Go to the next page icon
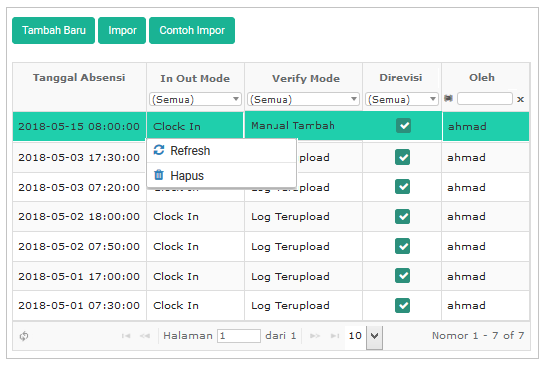Screen dimensions: 547x365 coord(315,336)
